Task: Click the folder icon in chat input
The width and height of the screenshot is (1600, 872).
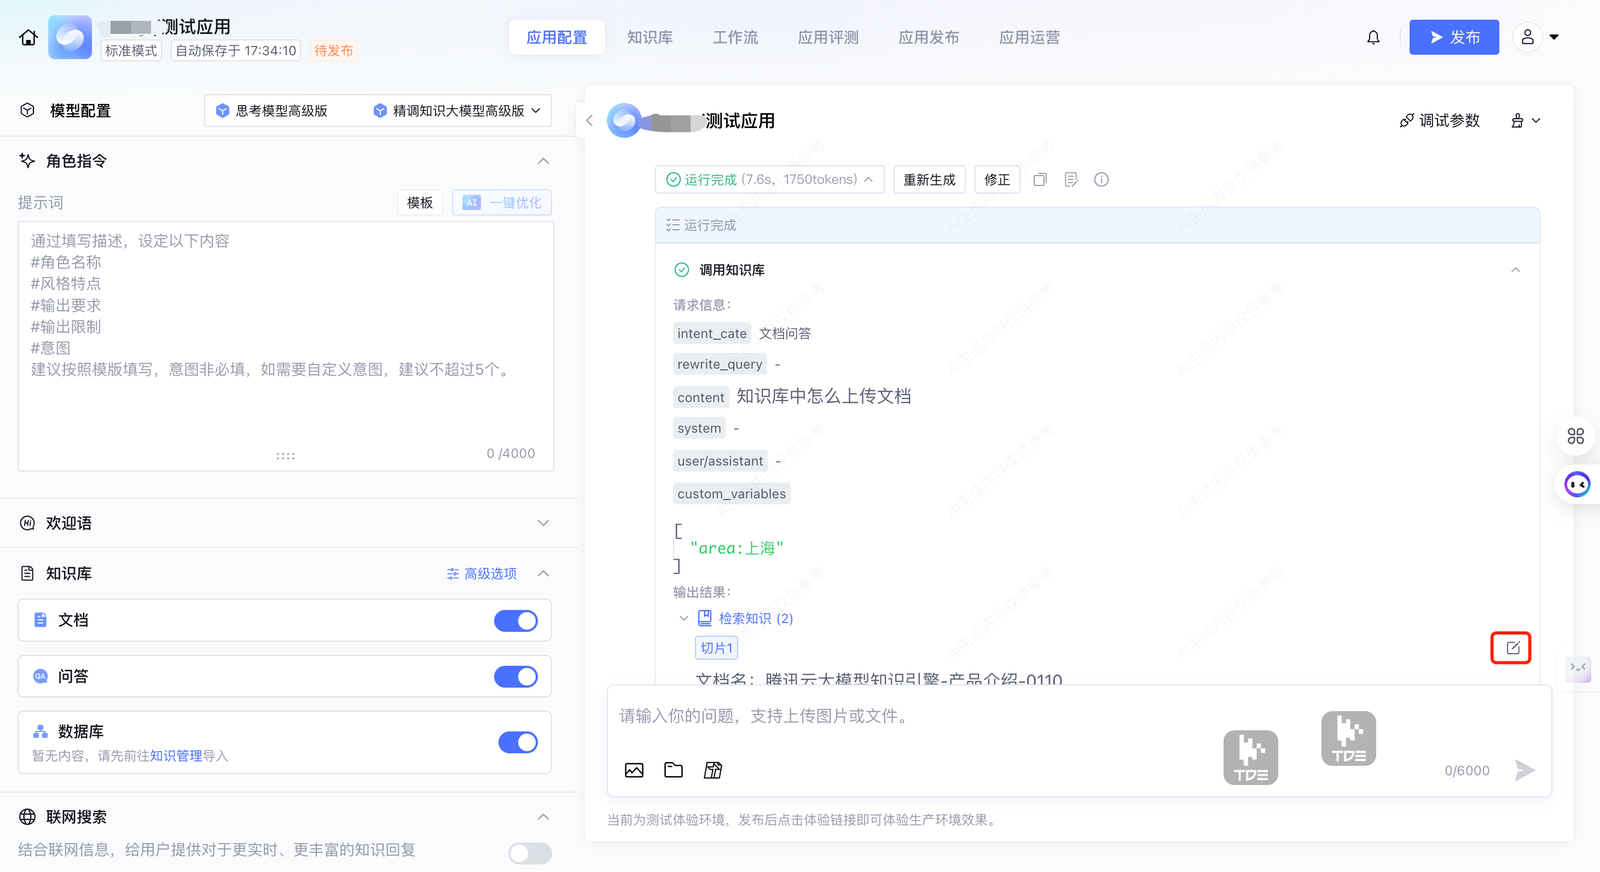Action: pyautogui.click(x=674, y=770)
